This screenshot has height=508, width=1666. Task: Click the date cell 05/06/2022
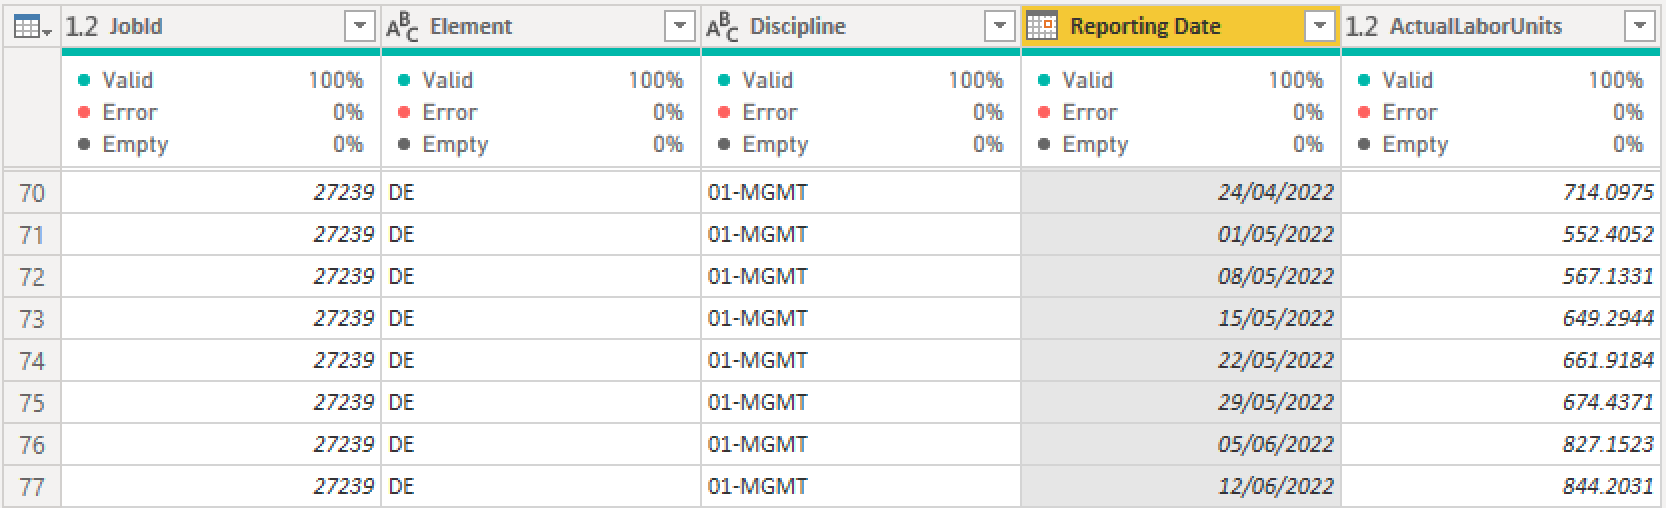pyautogui.click(x=1181, y=444)
